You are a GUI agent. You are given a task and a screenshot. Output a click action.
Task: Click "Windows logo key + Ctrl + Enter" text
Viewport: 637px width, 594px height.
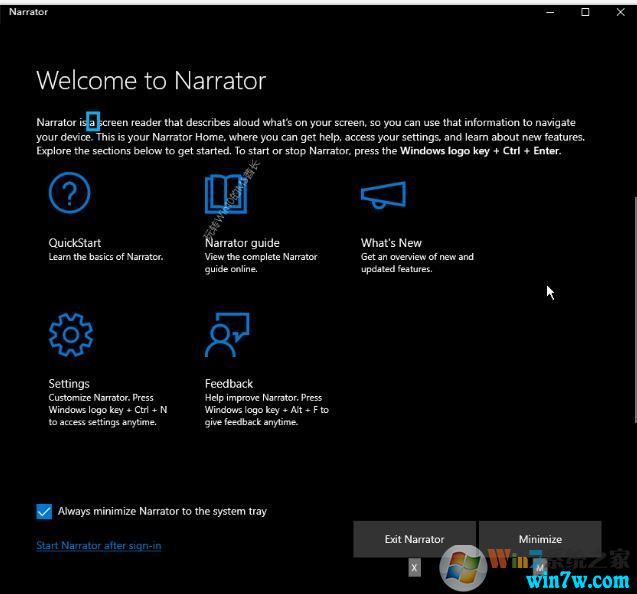480,151
